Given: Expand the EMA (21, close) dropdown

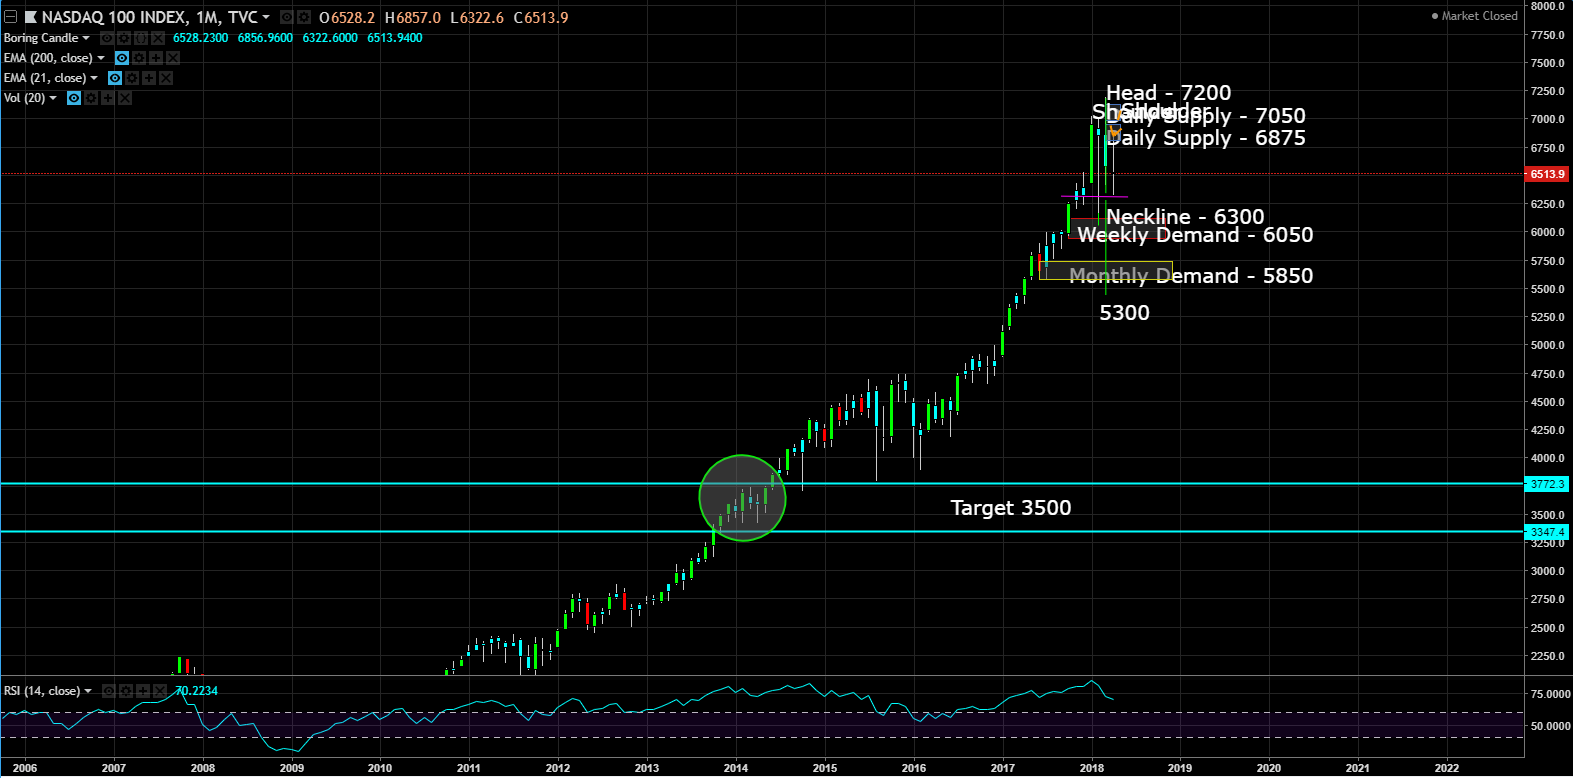Looking at the screenshot, I should (94, 78).
